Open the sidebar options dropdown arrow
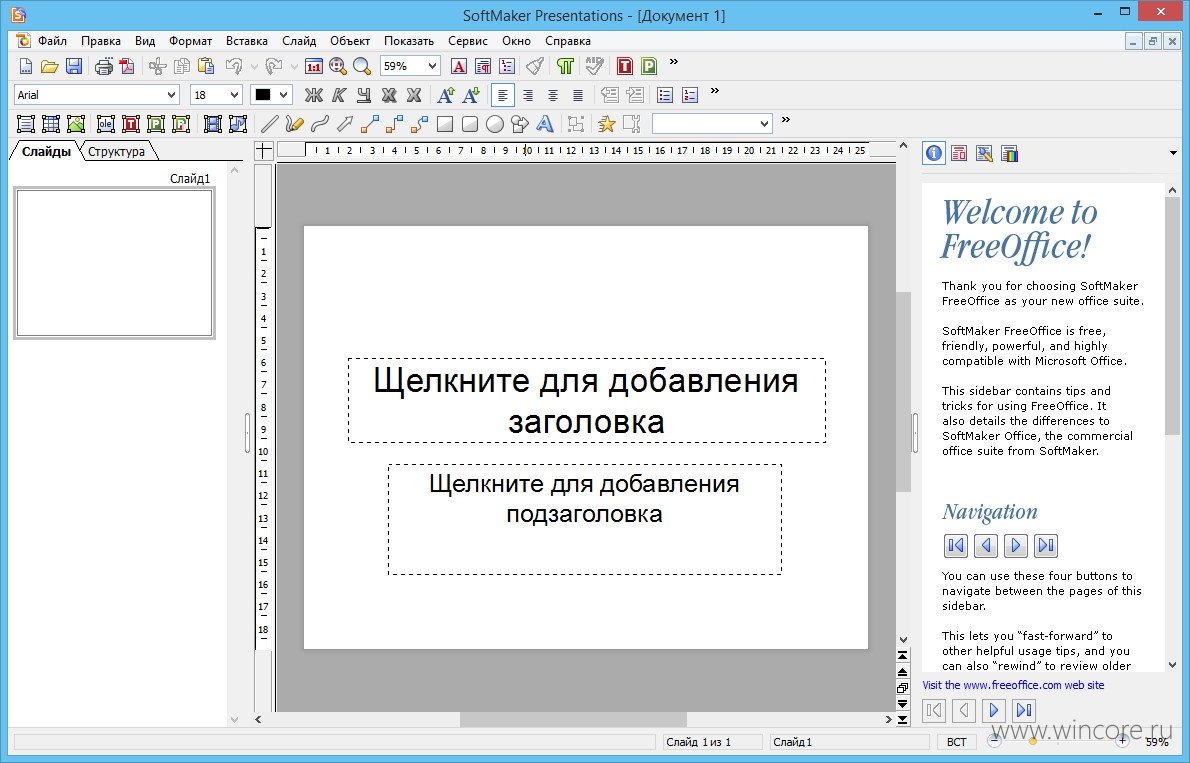Screen dimensions: 1190x763 coord(1173,153)
